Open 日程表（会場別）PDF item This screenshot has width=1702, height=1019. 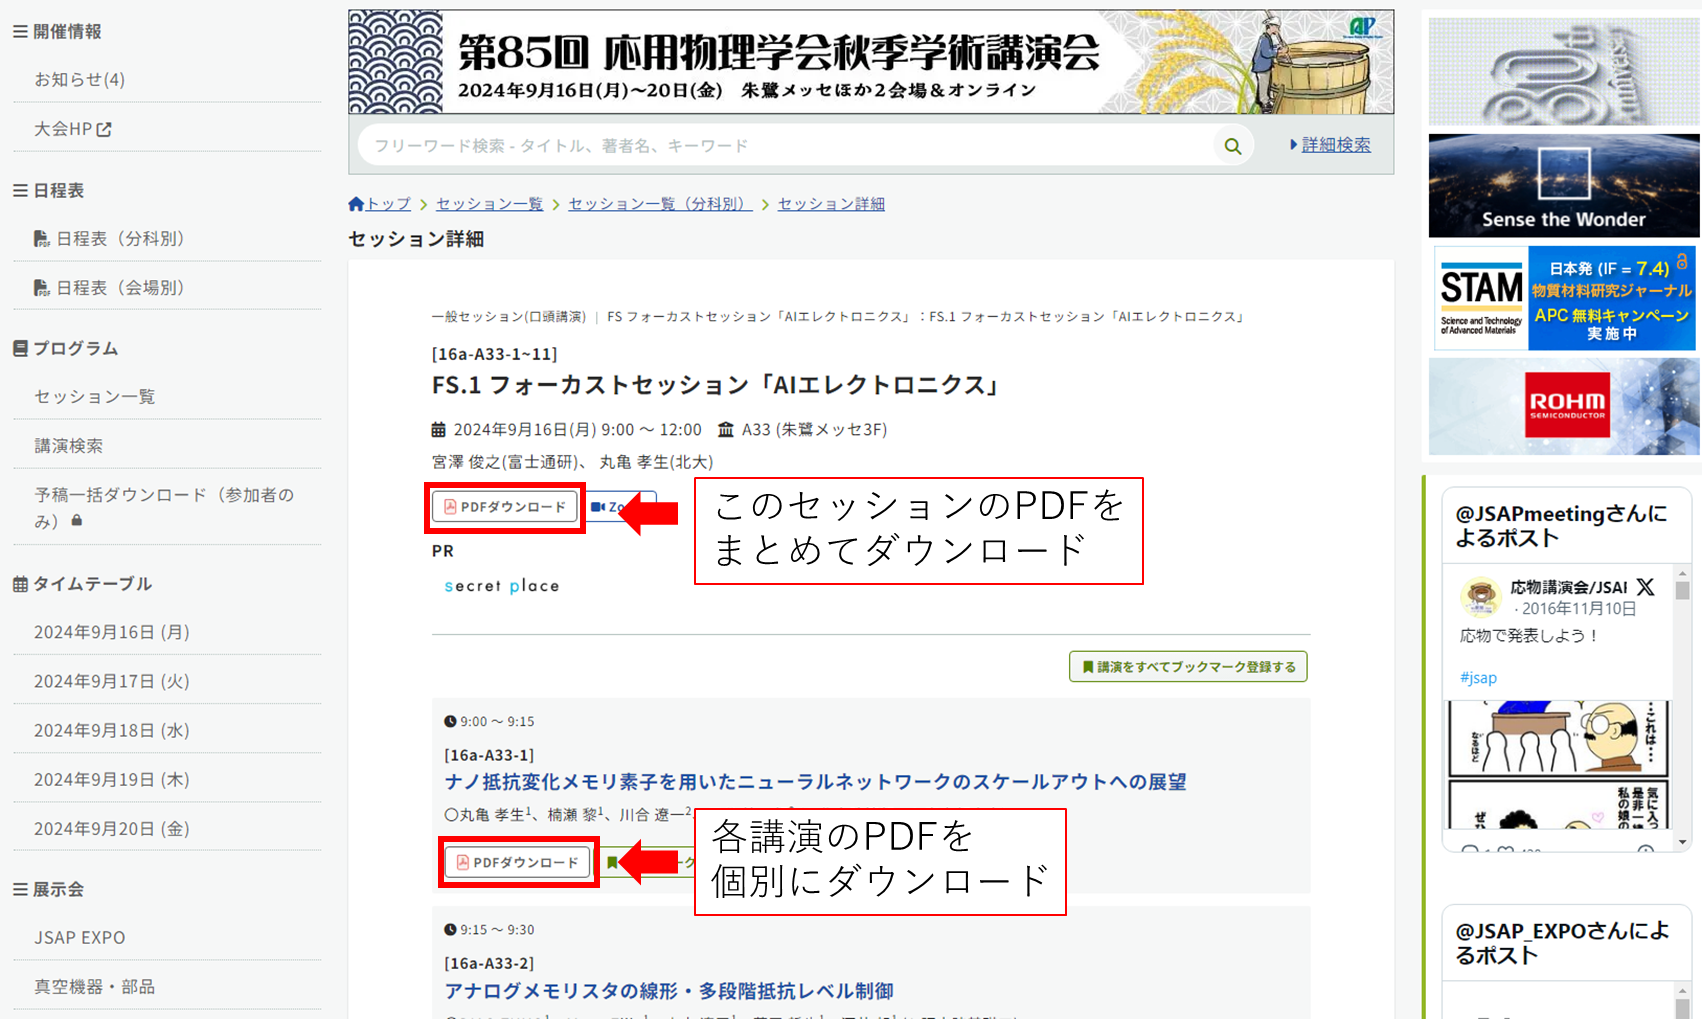click(108, 287)
